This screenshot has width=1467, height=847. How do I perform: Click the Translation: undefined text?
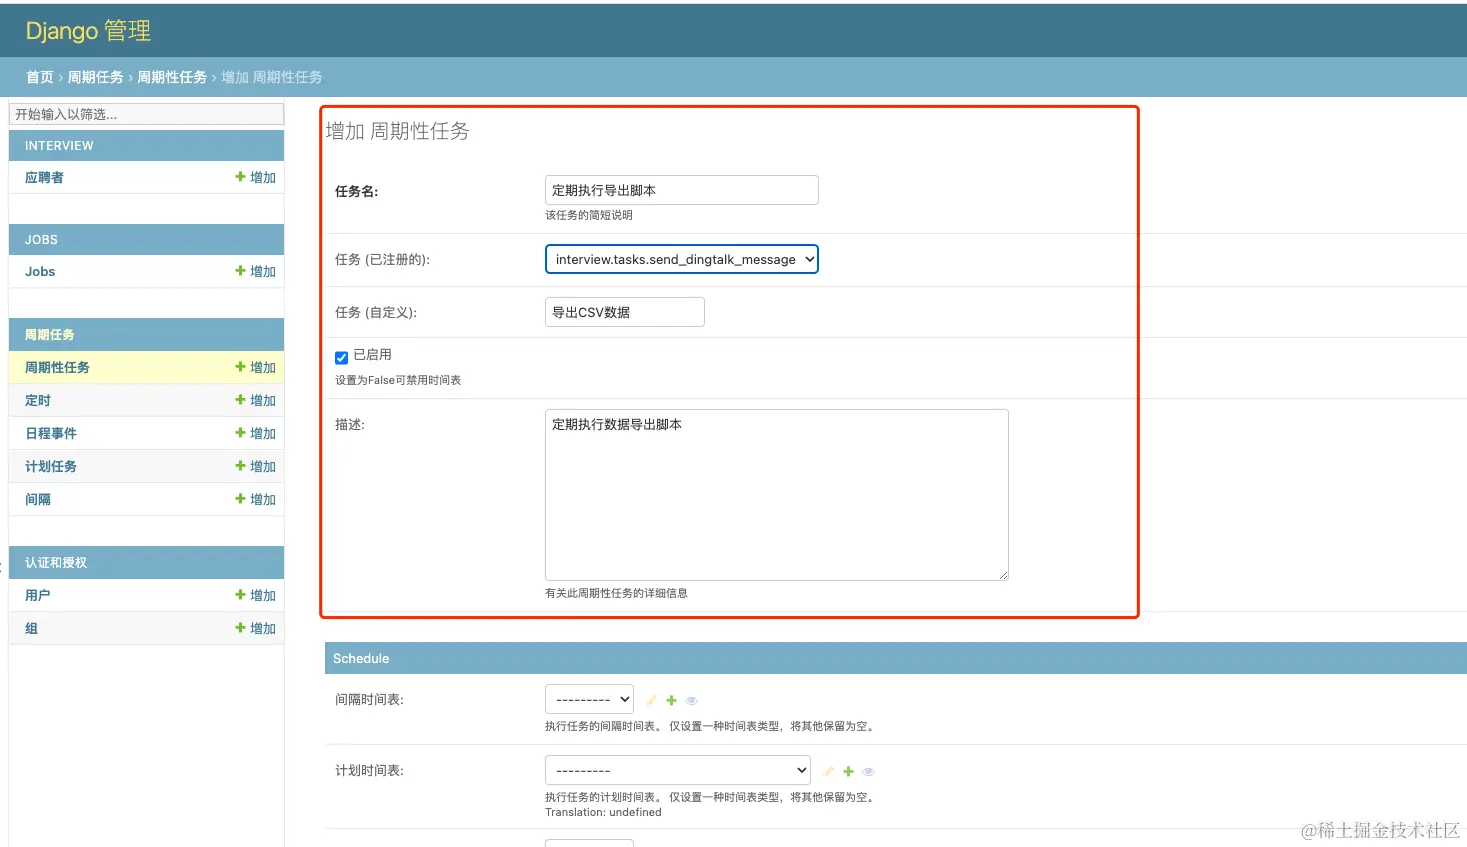tap(603, 812)
